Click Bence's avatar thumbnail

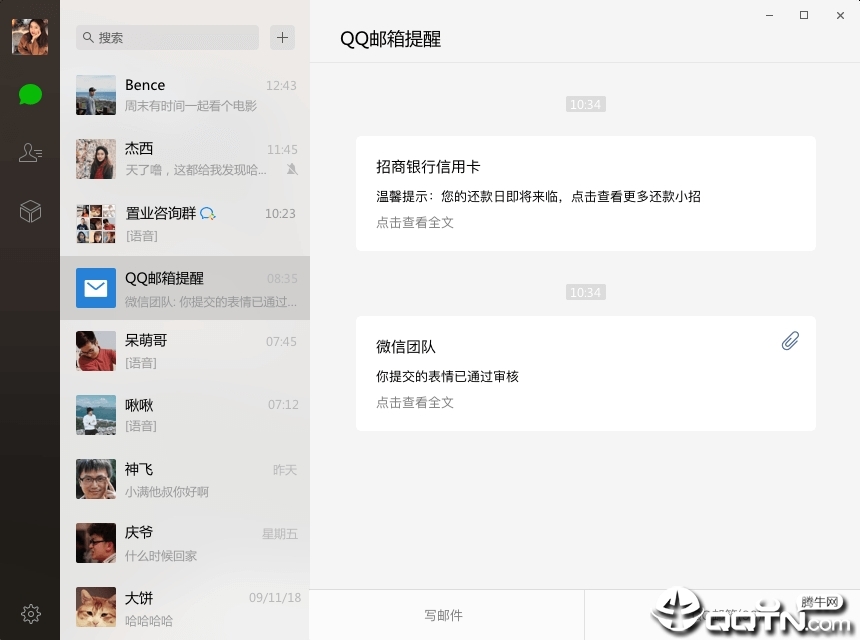coord(96,95)
